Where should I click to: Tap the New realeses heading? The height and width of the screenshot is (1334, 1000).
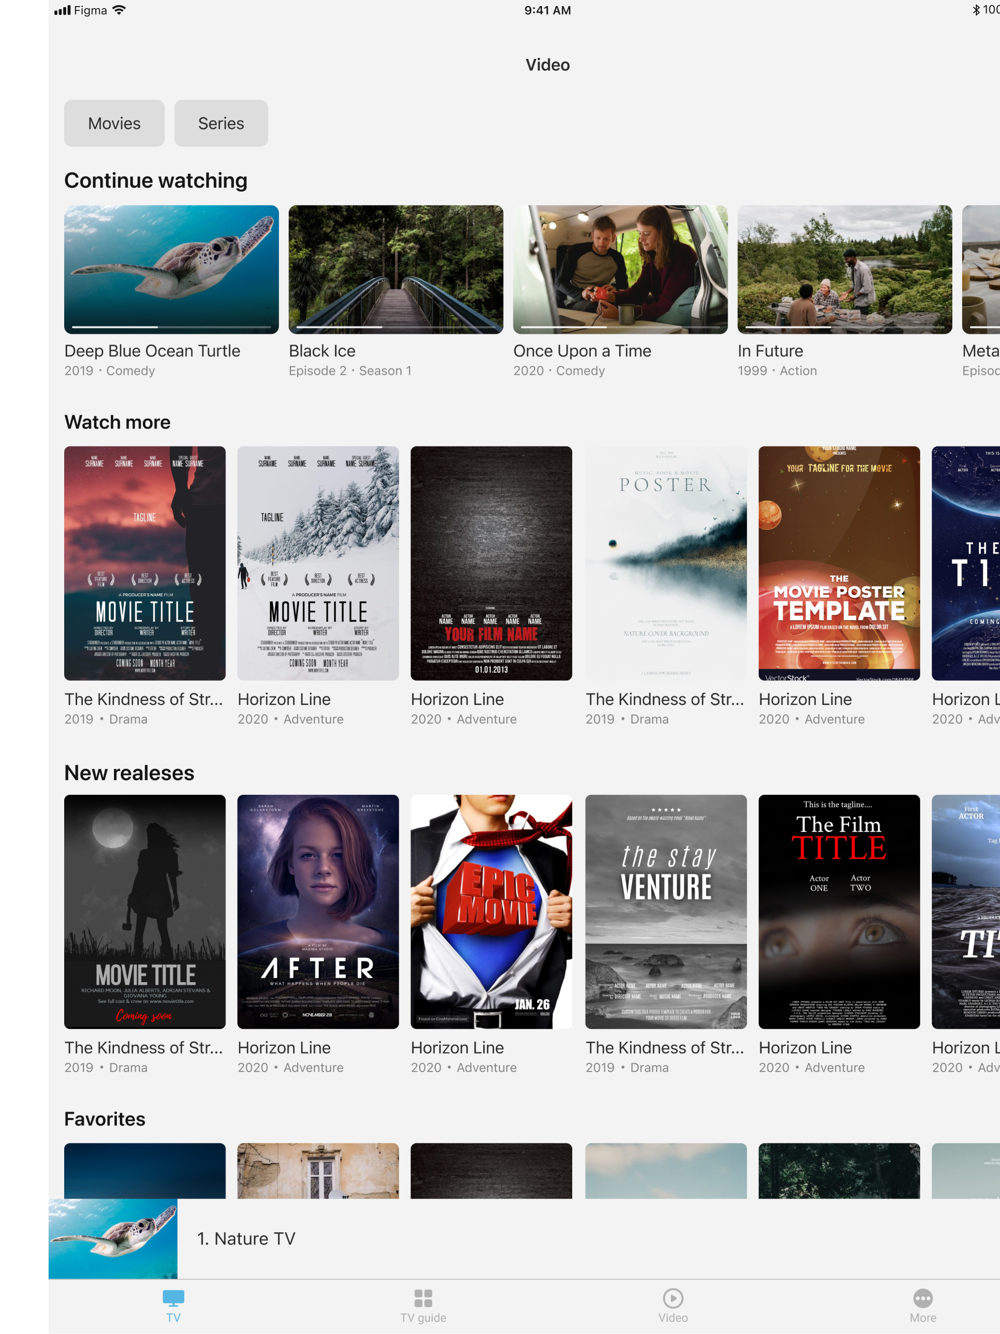129,773
